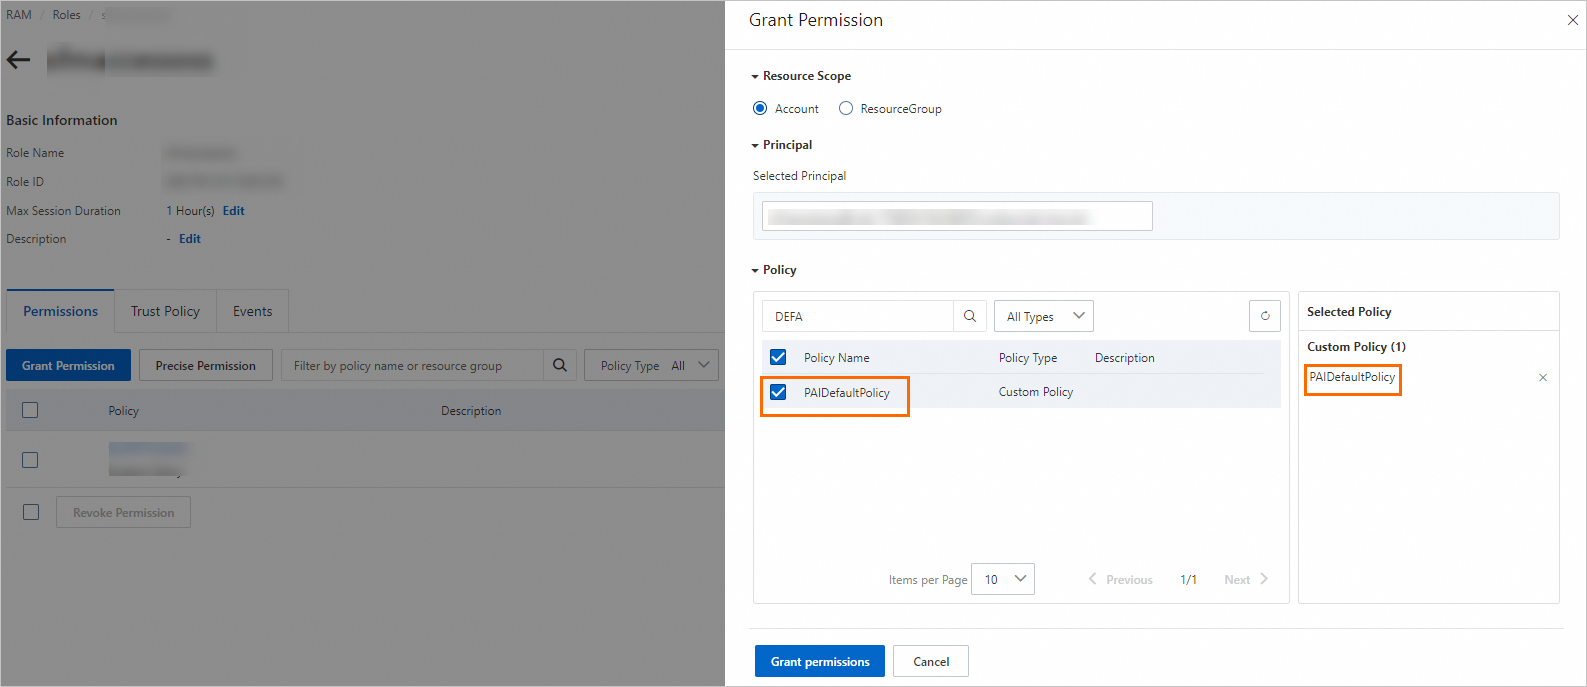Click the Precise Permission button
Viewport: 1587px width, 687px height.
[206, 365]
